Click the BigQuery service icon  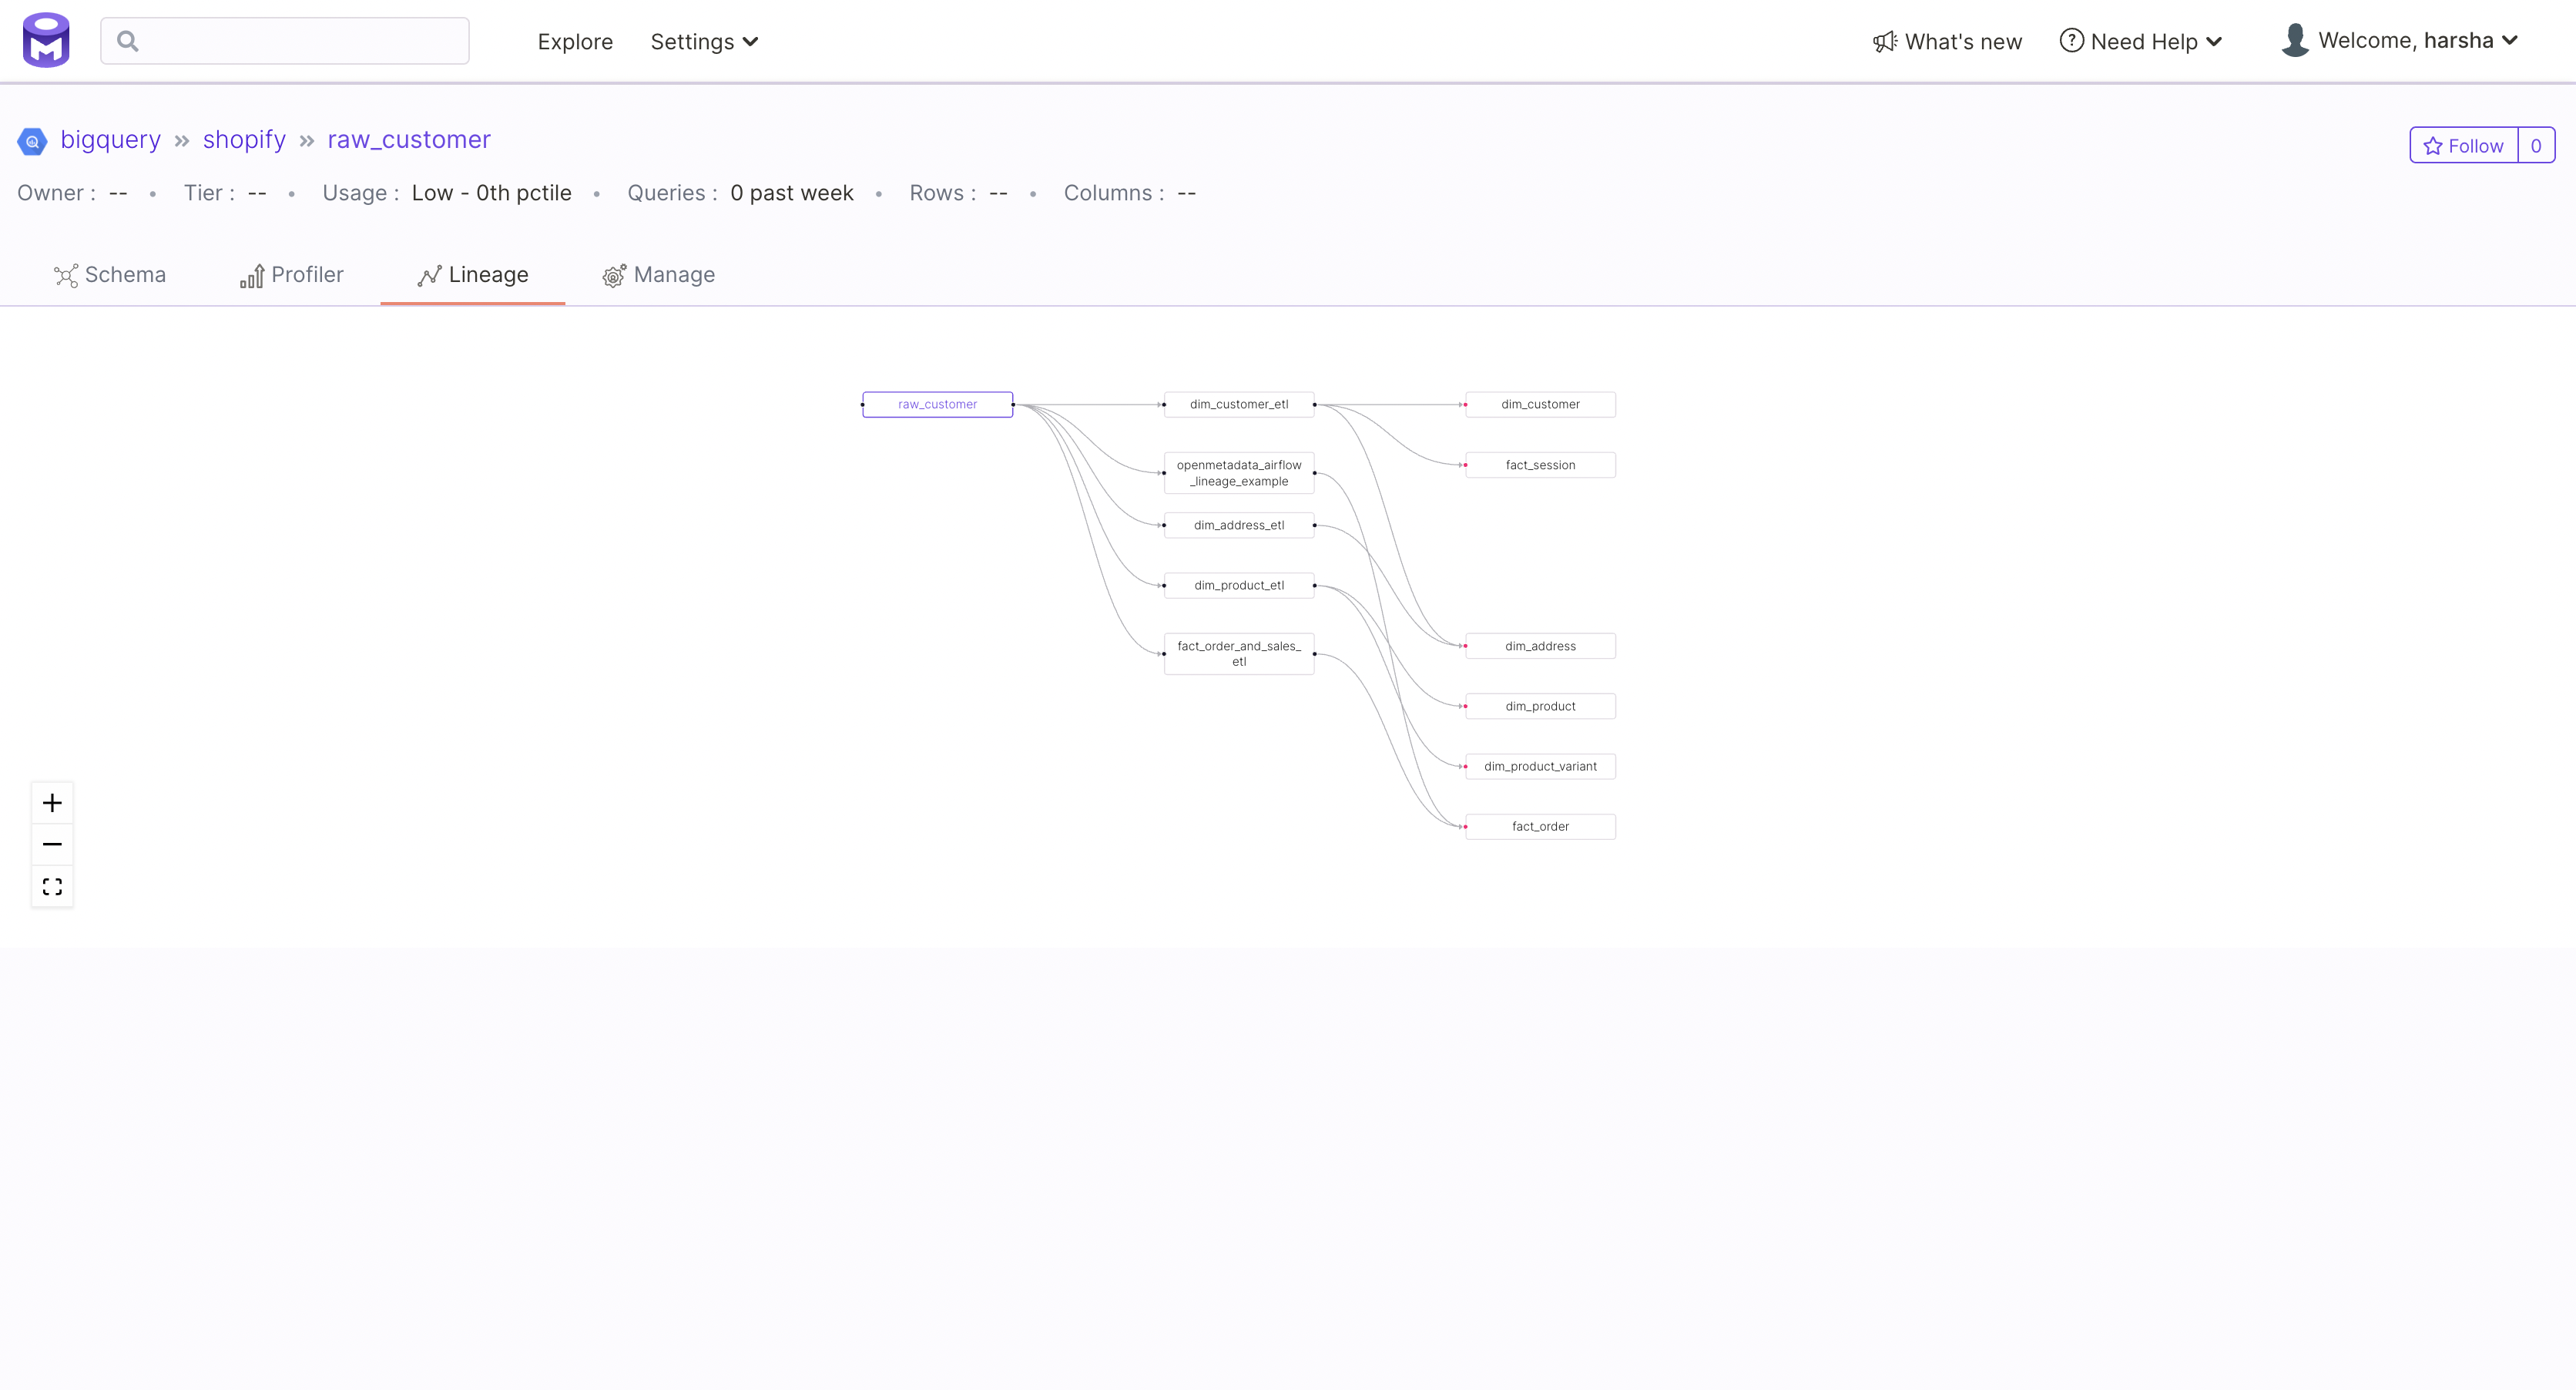[32, 142]
